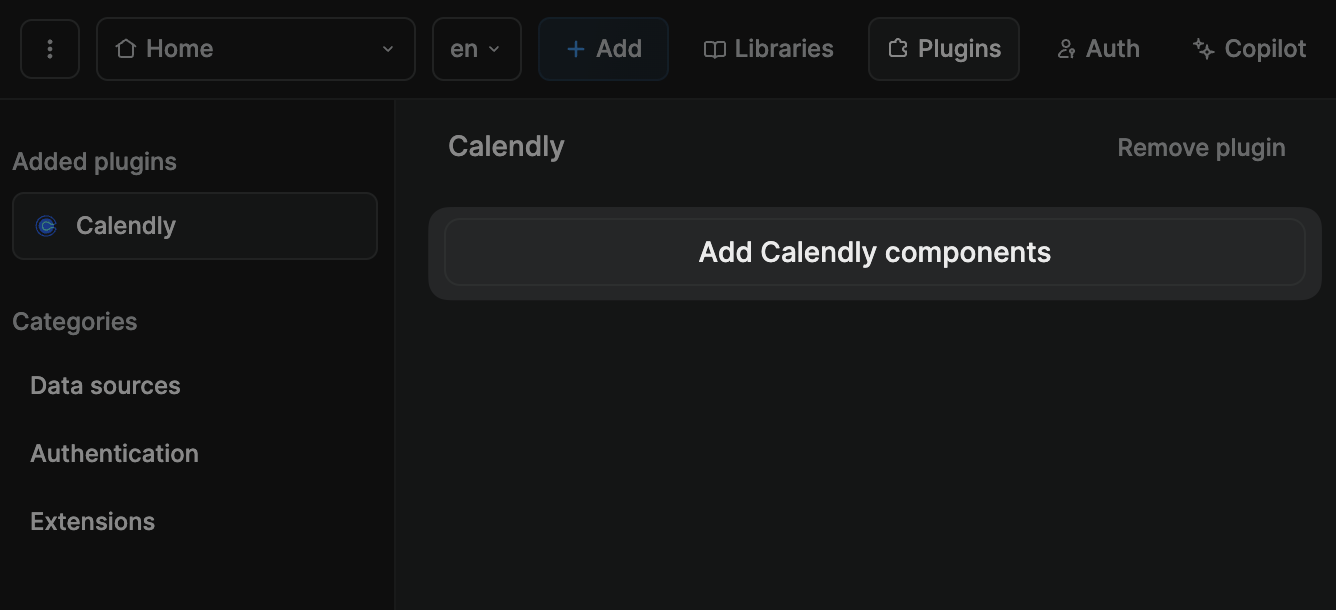Click Add Calendly components
Screen dimensions: 1336x610
875,252
